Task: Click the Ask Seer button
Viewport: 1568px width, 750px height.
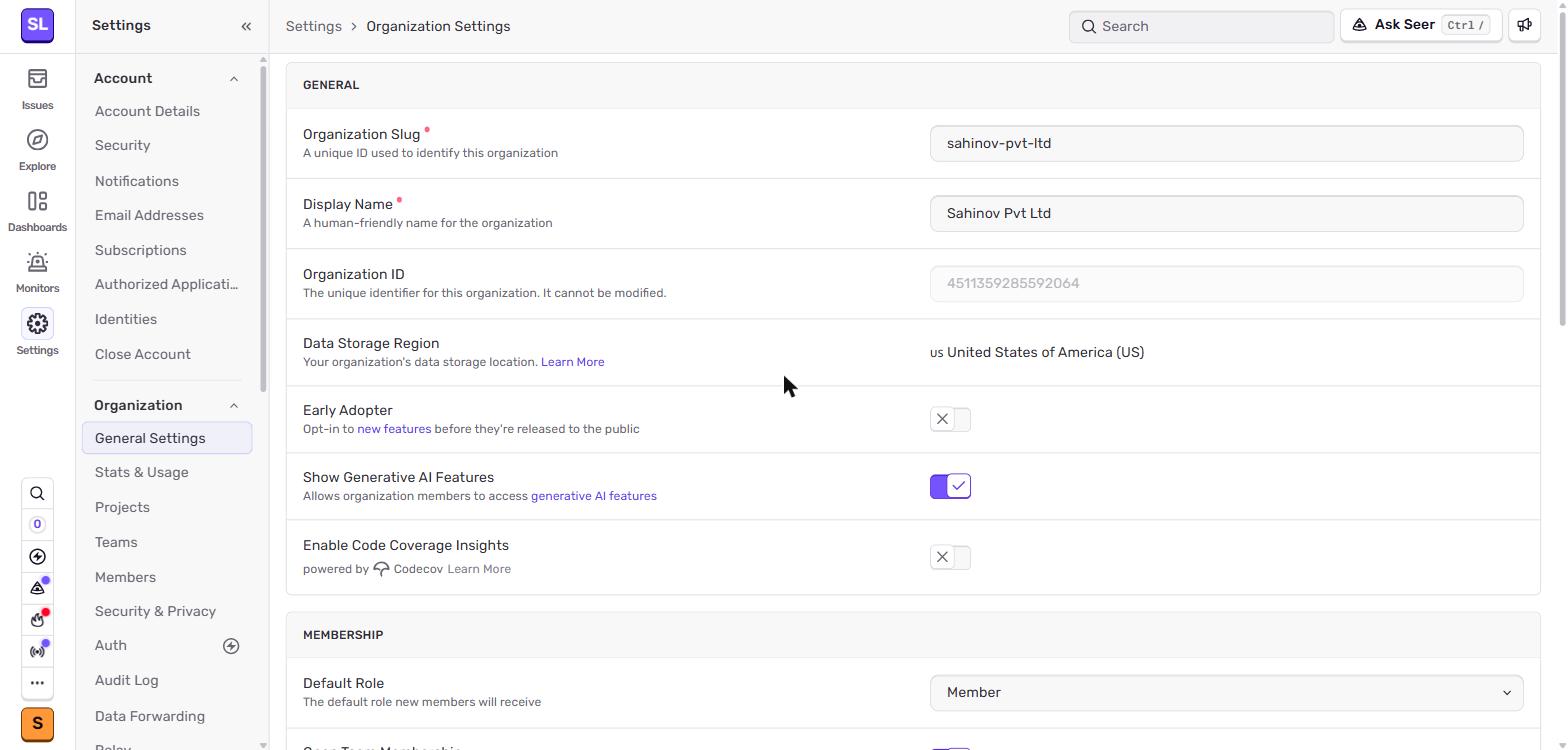Action: coord(1421,25)
